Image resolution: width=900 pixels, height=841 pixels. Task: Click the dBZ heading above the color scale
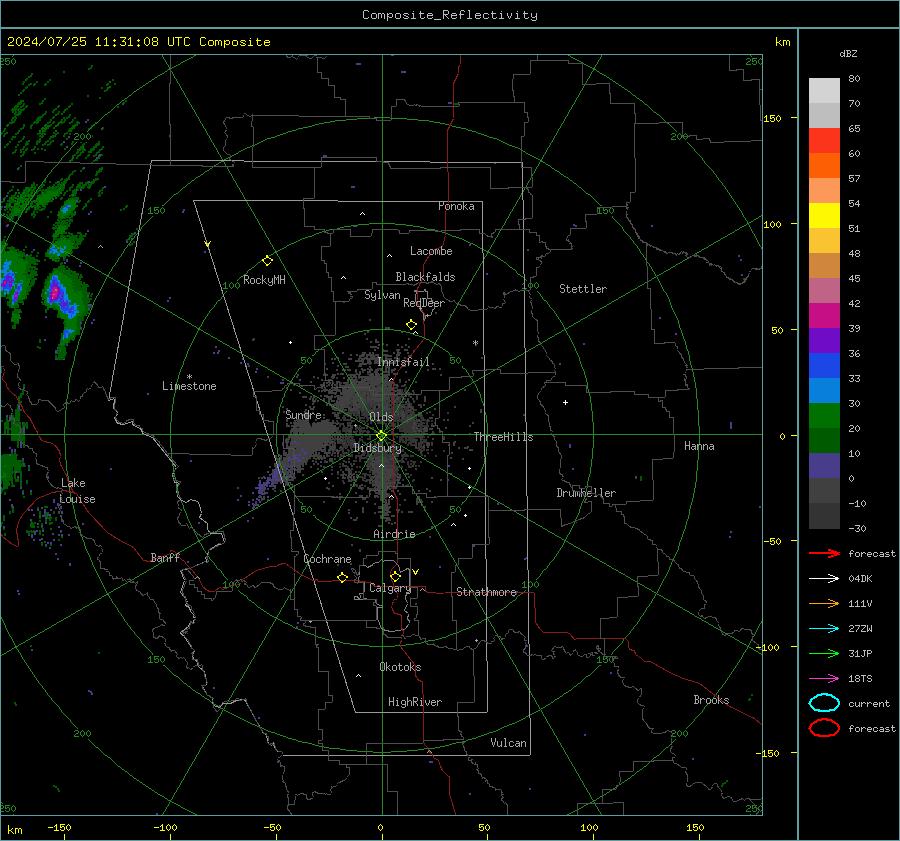[848, 53]
